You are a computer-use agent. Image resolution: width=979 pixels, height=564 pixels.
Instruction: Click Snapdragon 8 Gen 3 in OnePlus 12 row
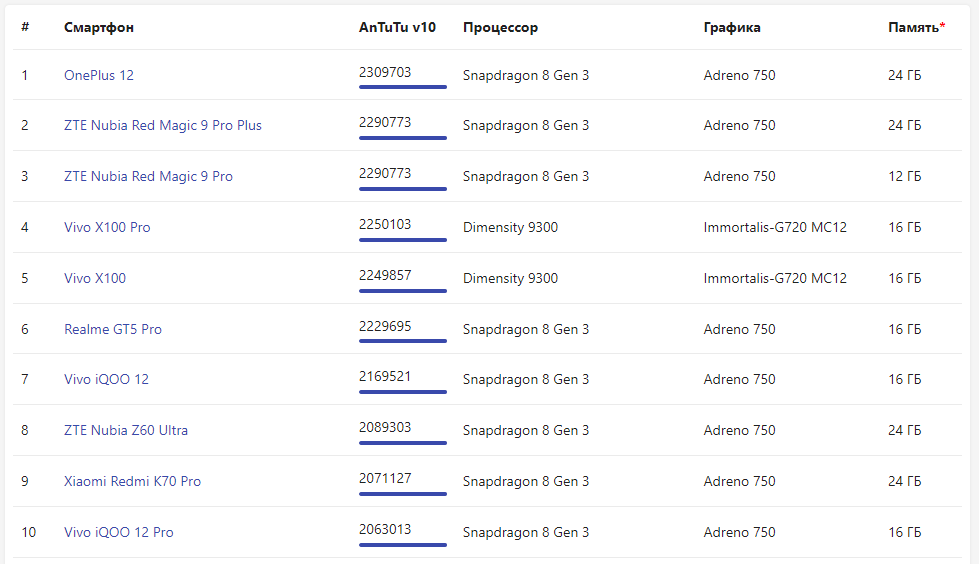pos(526,75)
